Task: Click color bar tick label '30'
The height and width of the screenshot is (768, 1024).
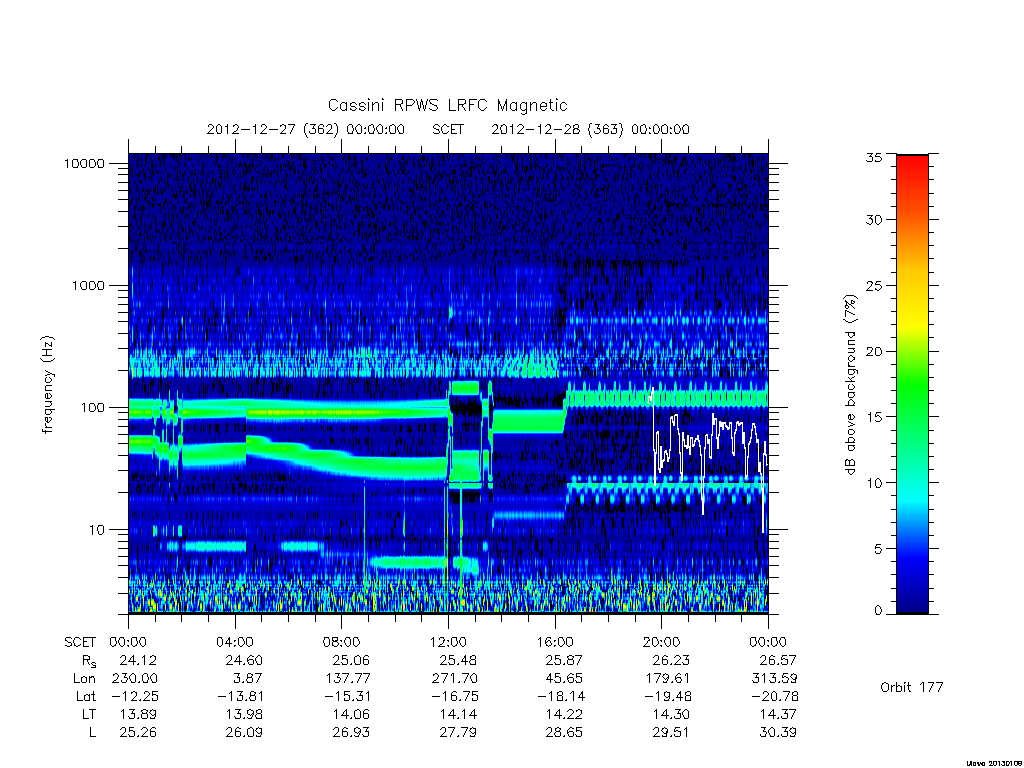Action: 873,219
